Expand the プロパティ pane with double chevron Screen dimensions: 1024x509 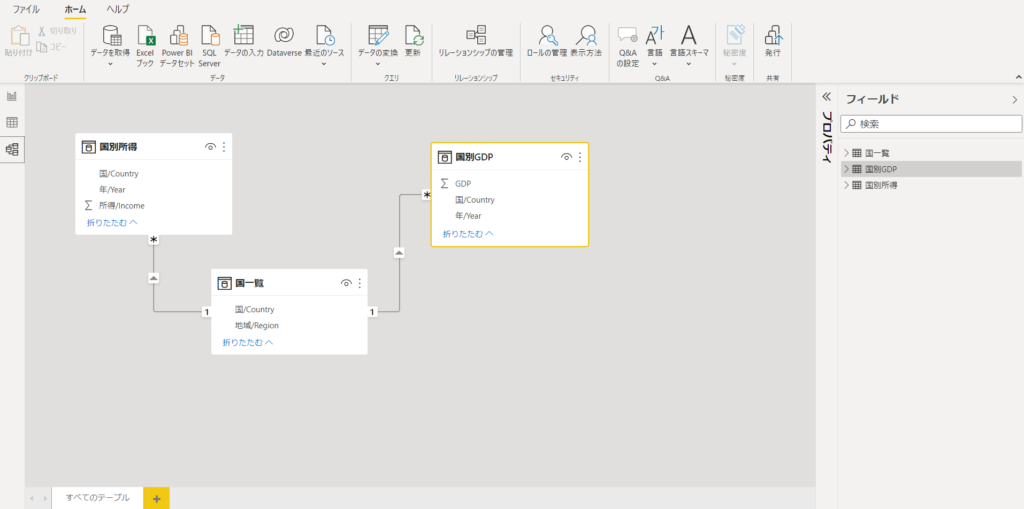point(826,97)
